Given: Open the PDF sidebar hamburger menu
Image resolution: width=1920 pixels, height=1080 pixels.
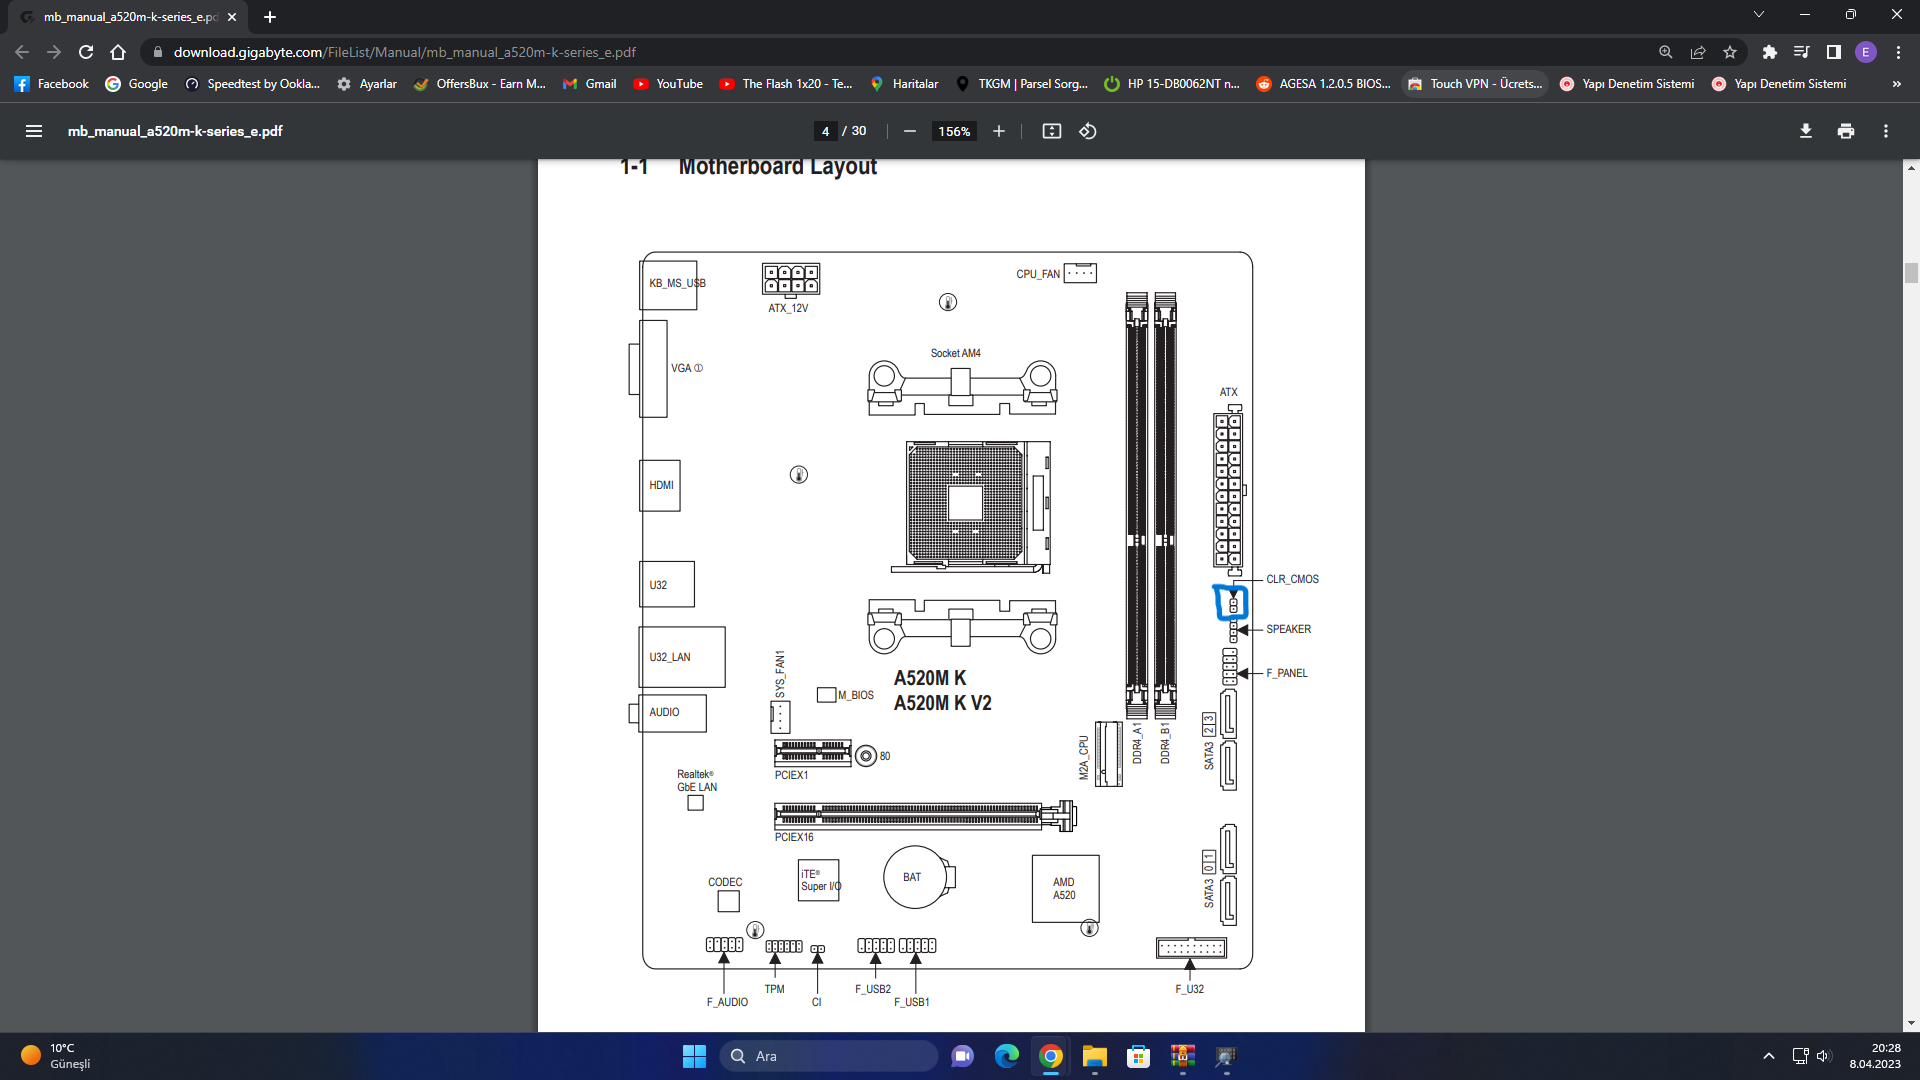Looking at the screenshot, I should (33, 131).
